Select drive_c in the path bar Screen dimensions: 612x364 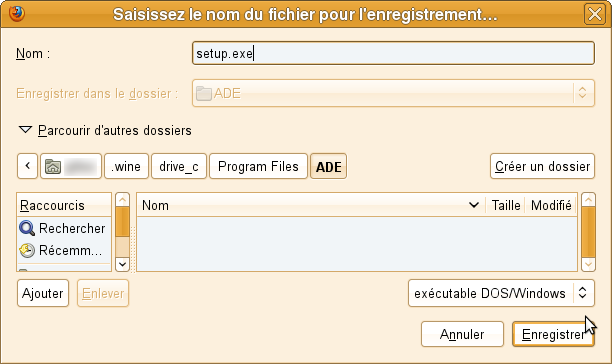pyautogui.click(x=179, y=166)
